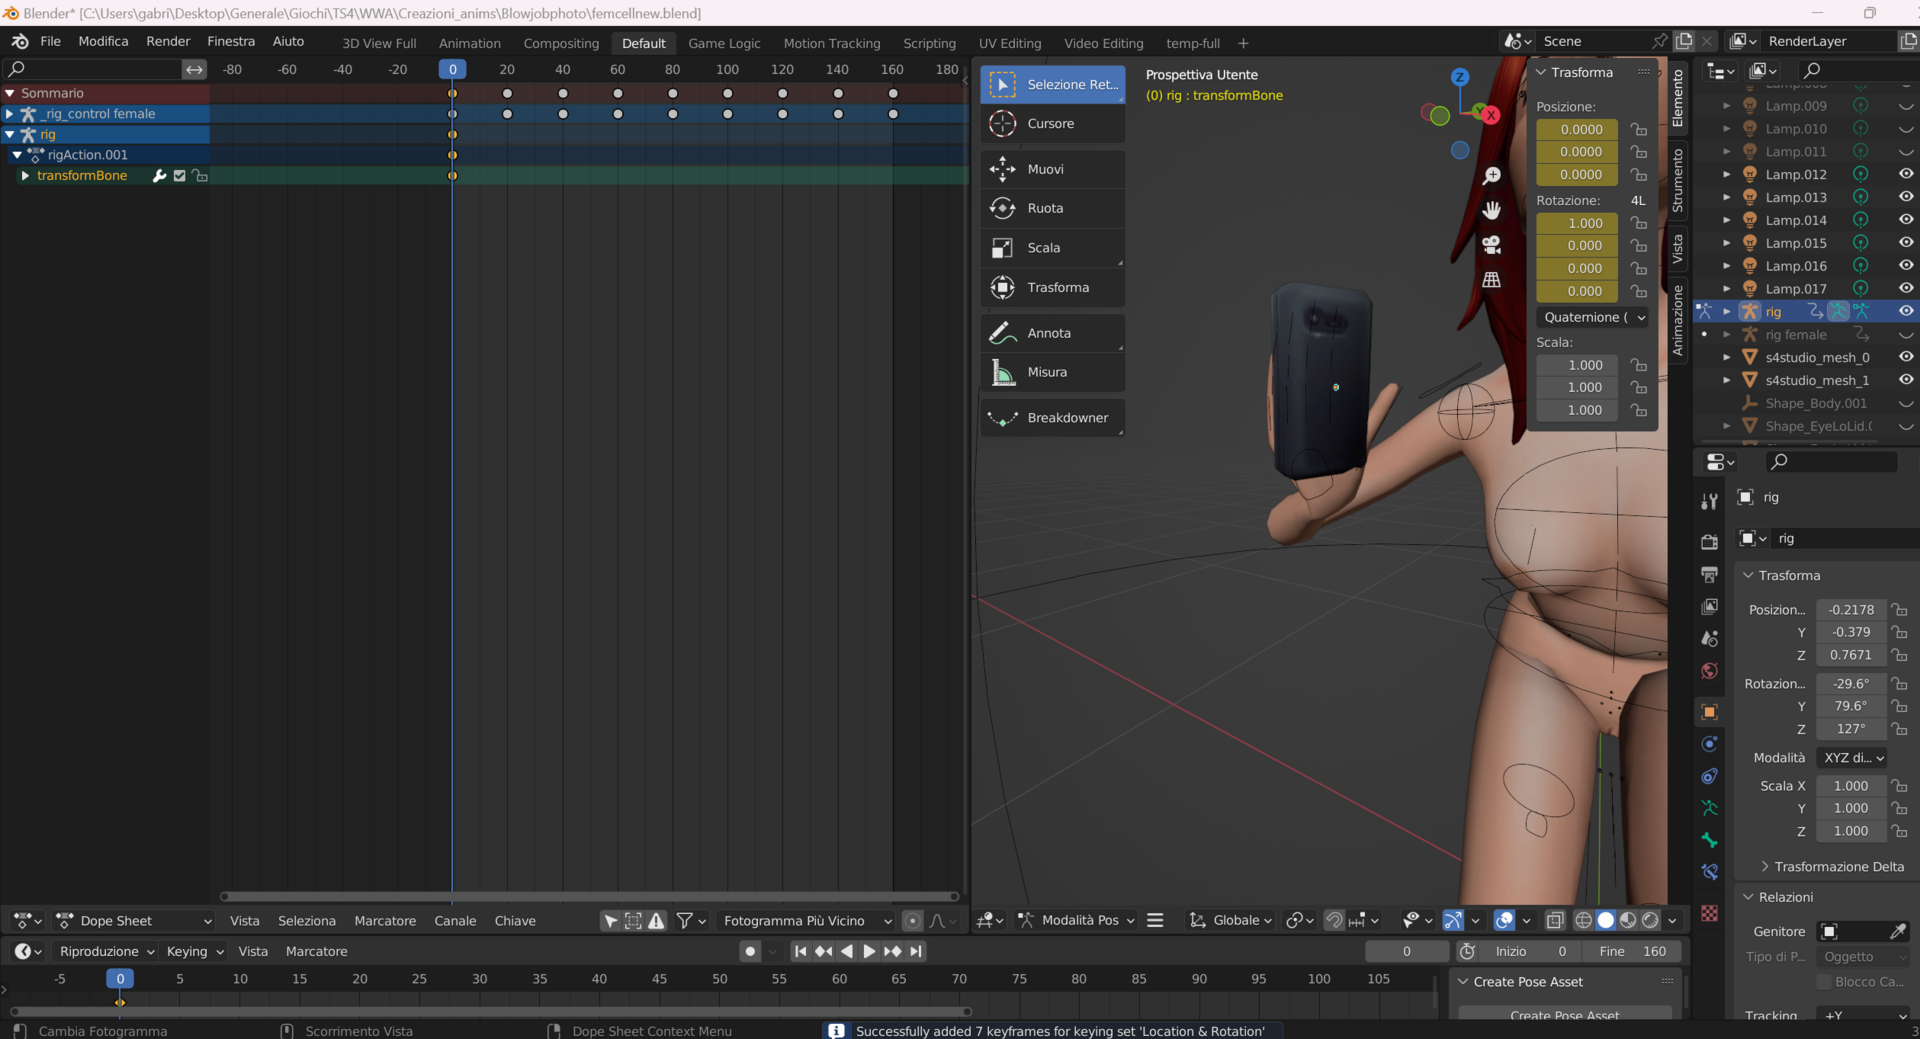Toggle lock on Posizione X field
Viewport: 1920px width, 1039px height.
coord(1900,609)
